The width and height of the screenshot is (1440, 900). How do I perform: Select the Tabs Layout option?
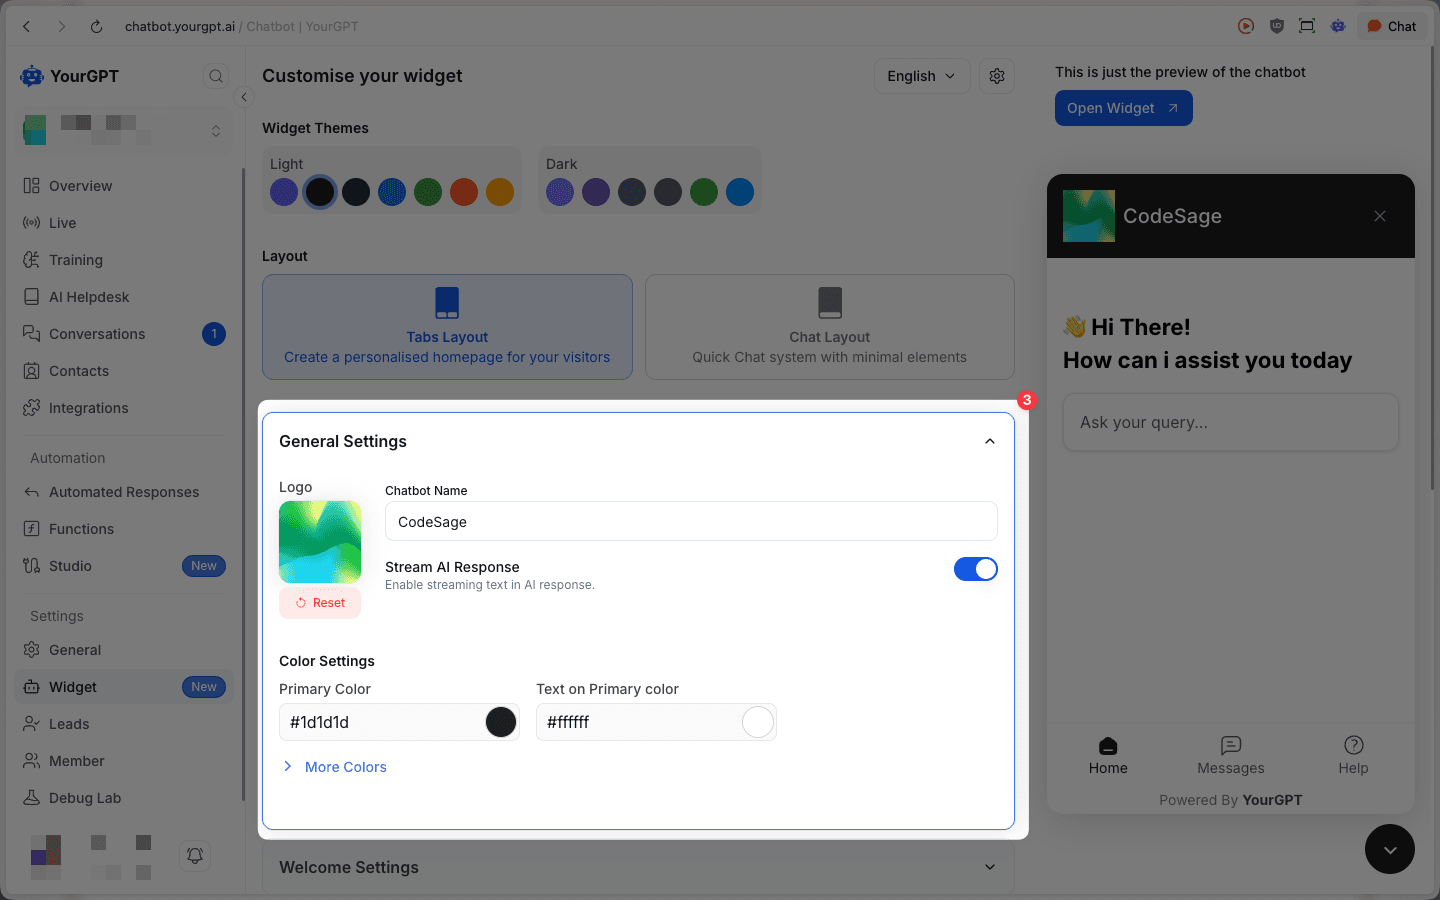click(x=447, y=327)
